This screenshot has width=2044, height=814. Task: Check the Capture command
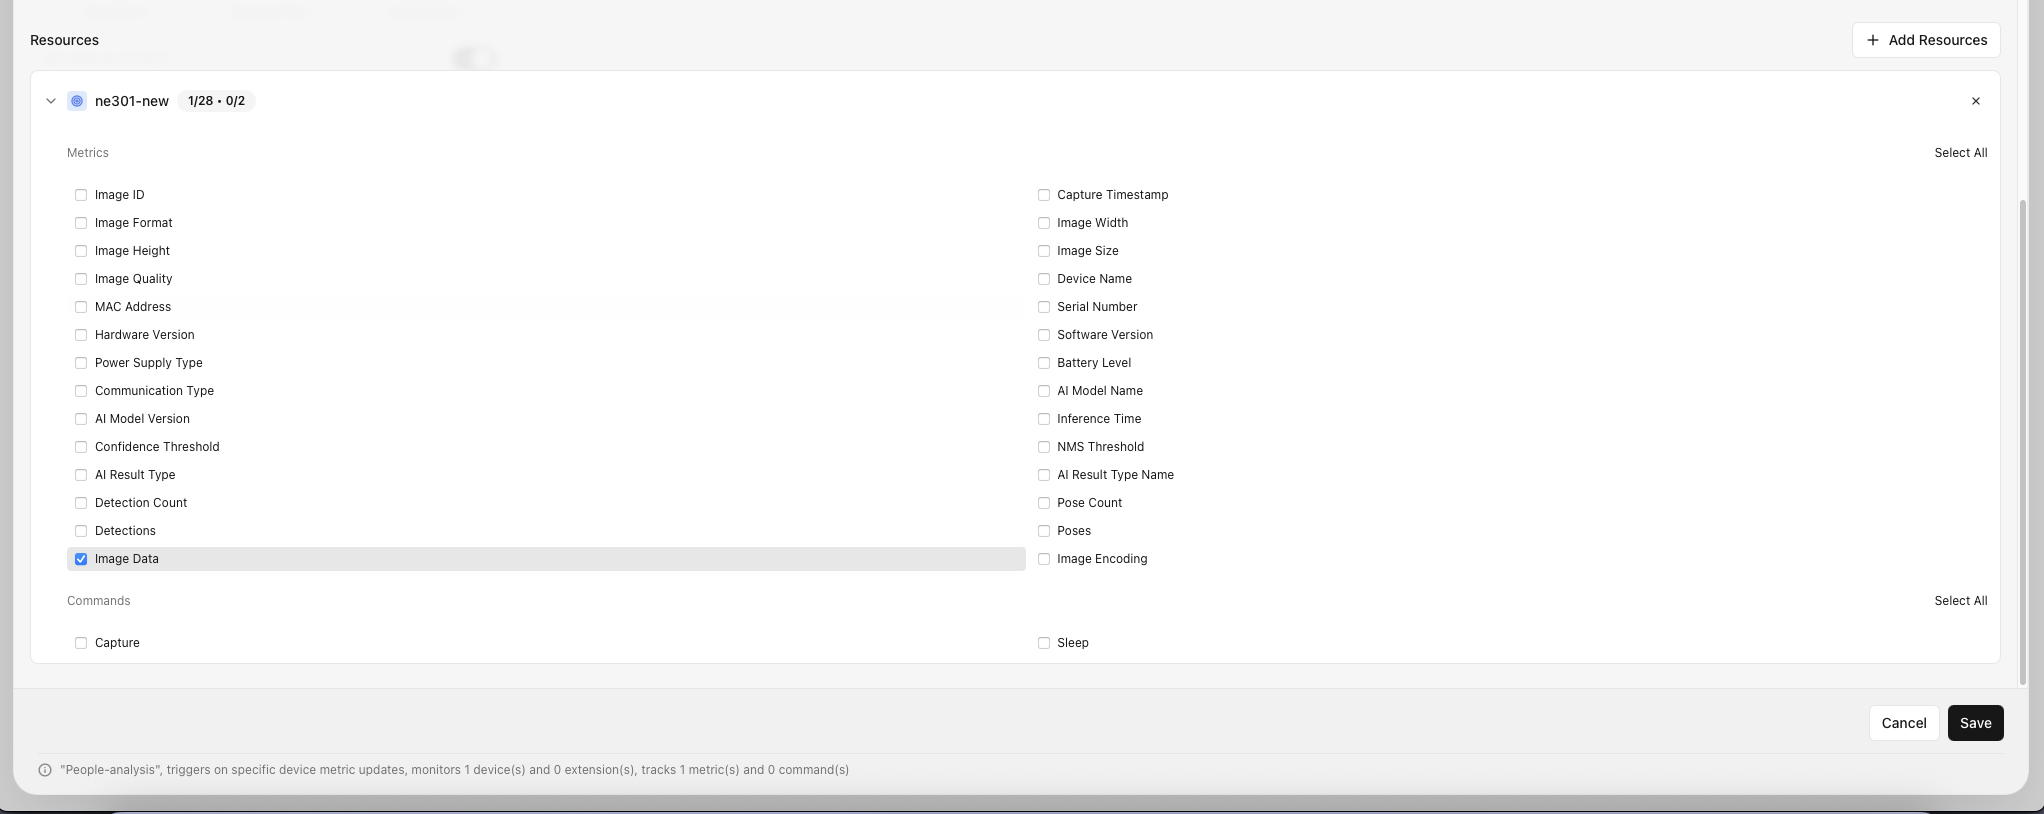(x=81, y=643)
